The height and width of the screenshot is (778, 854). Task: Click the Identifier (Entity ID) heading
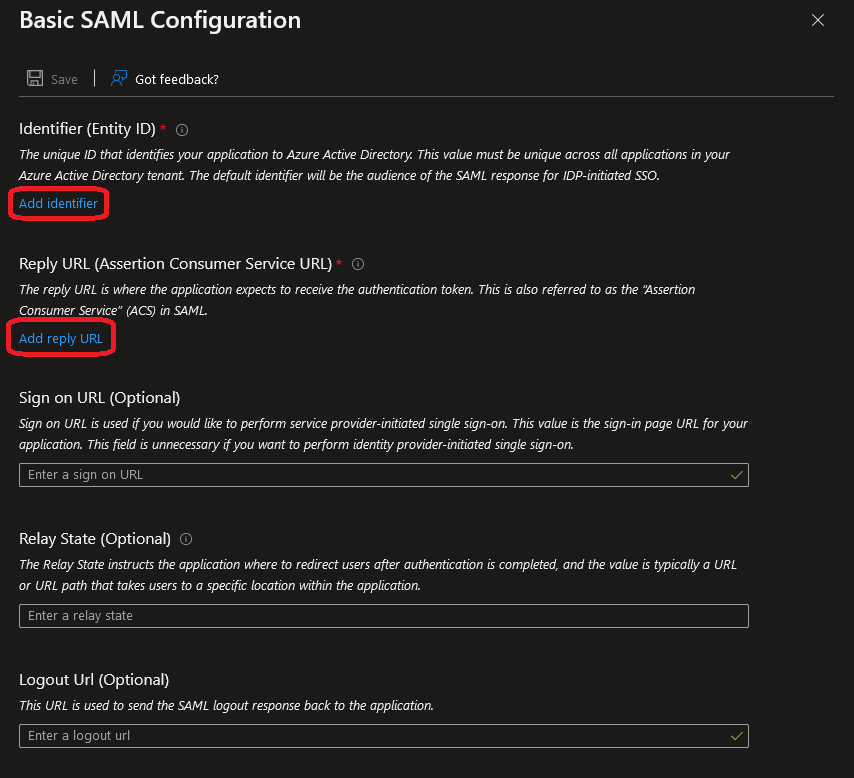87,129
